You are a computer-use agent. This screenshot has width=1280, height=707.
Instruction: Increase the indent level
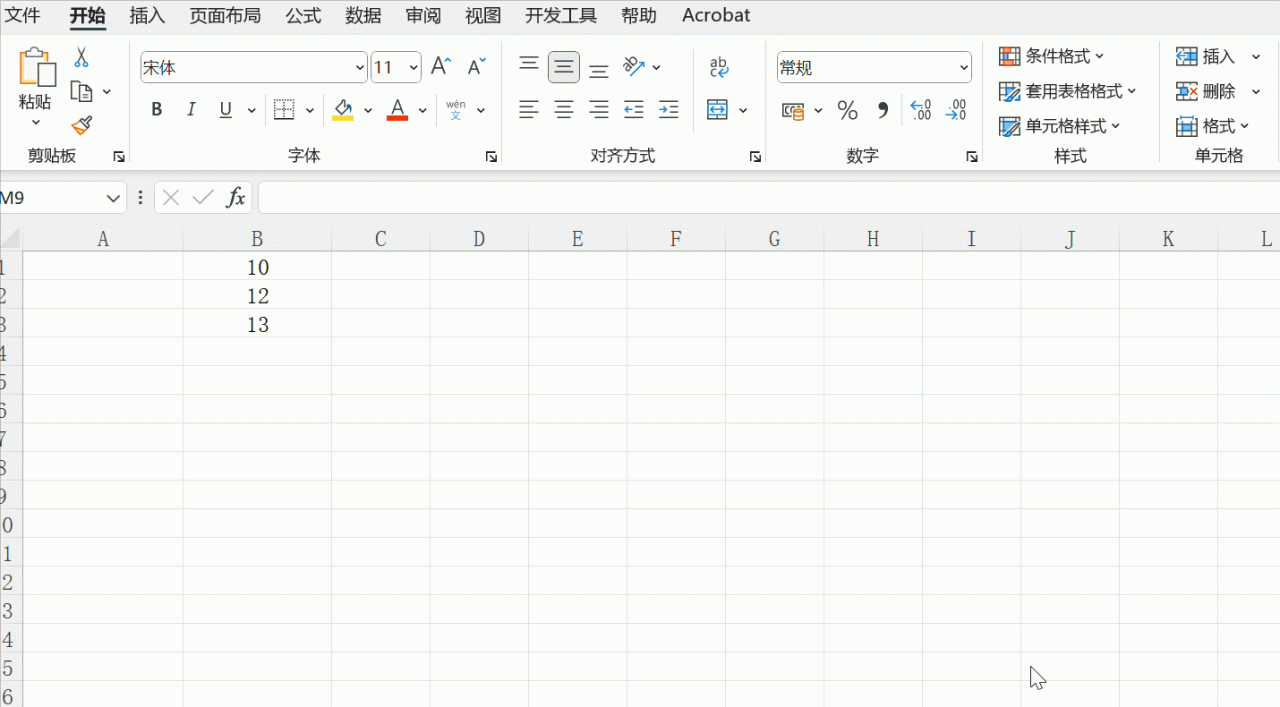668,110
